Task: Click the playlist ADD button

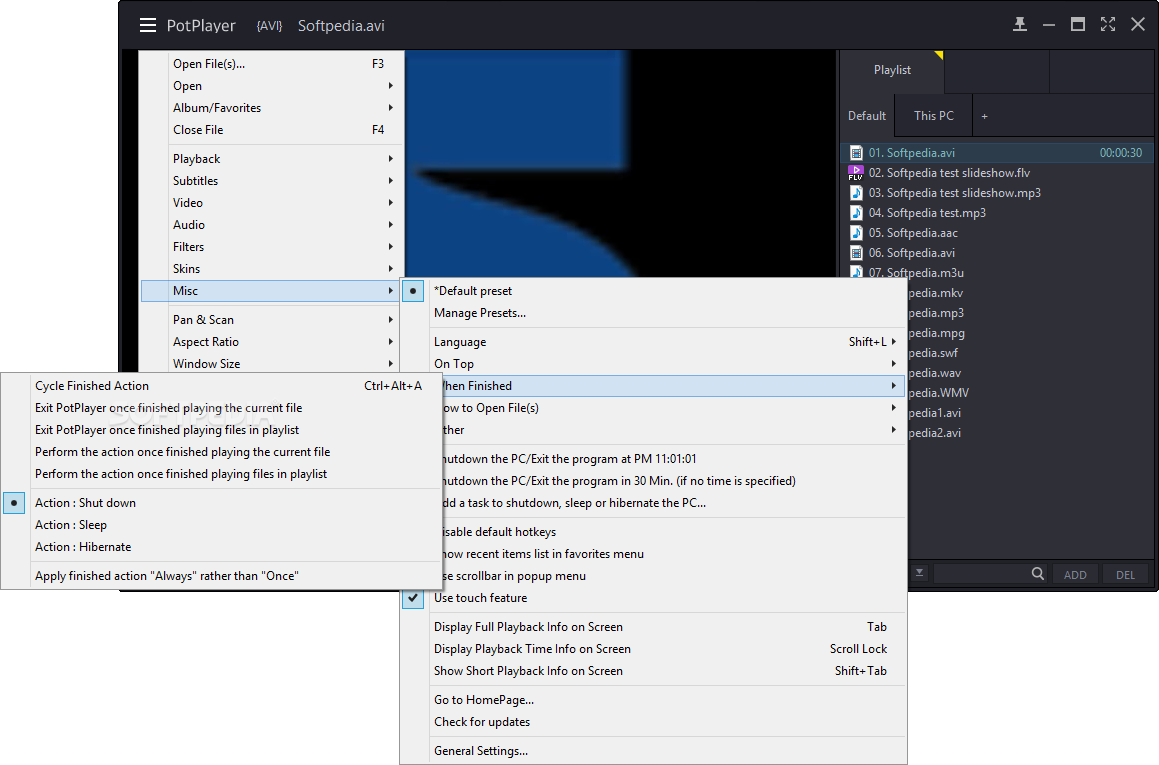Action: pyautogui.click(x=1075, y=574)
